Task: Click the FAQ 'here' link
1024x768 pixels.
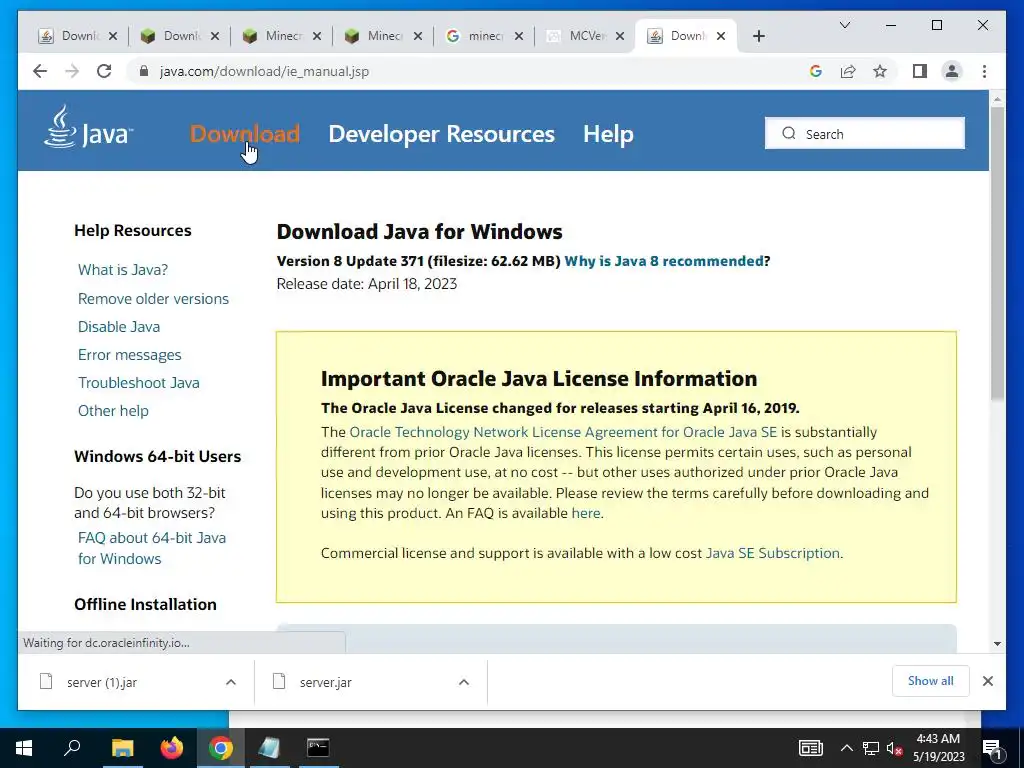Action: [x=586, y=513]
